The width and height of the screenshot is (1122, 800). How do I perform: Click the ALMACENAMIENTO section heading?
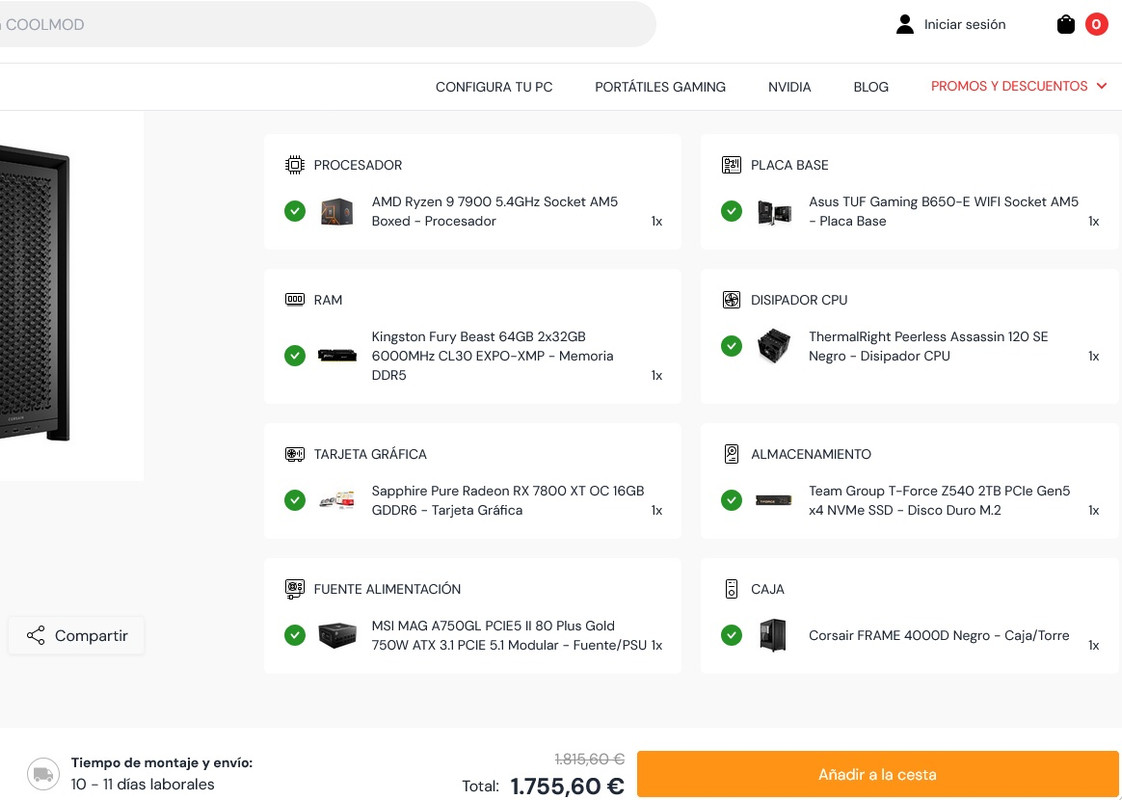811,454
